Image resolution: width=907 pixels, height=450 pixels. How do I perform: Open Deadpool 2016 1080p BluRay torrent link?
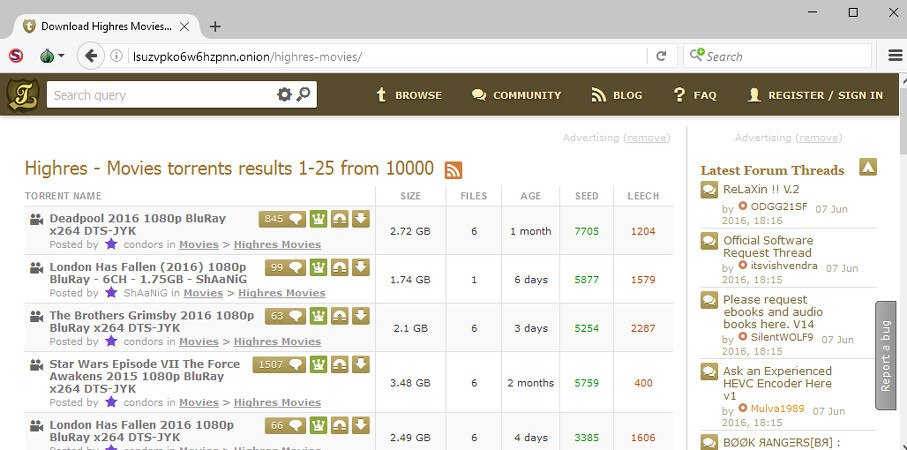[x=138, y=224]
